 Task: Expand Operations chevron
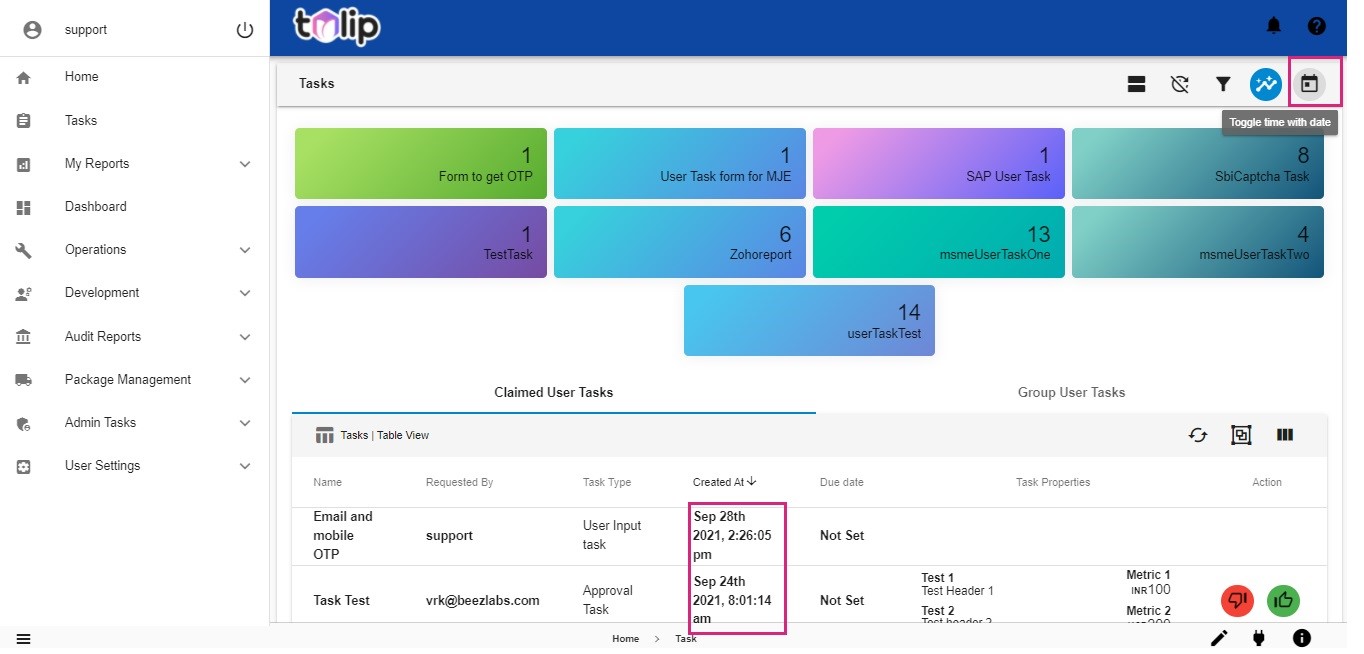[x=245, y=250]
